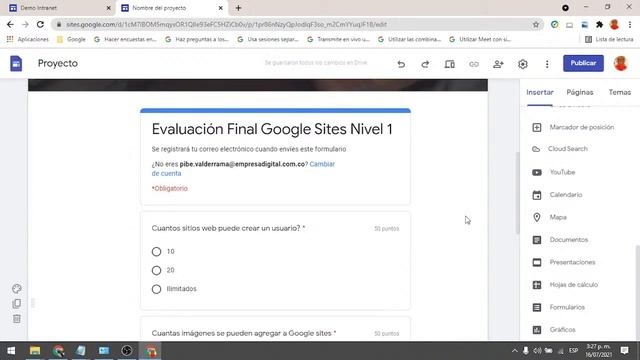
Task: Insert Cloud Search element
Action: click(x=560, y=149)
